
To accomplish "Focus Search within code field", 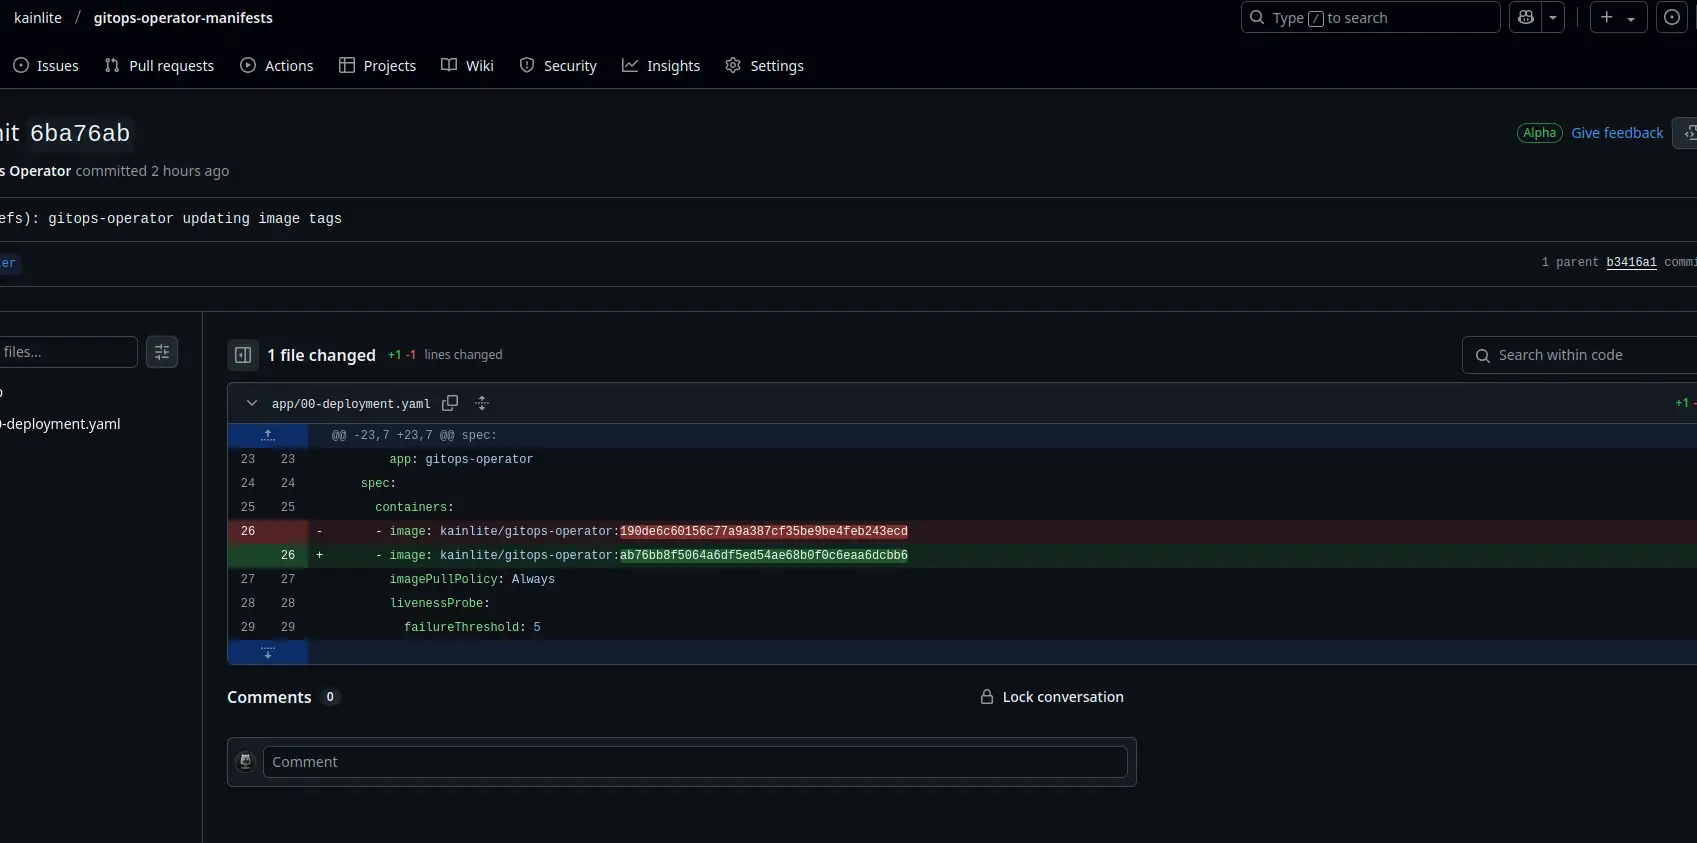I will coord(1580,355).
